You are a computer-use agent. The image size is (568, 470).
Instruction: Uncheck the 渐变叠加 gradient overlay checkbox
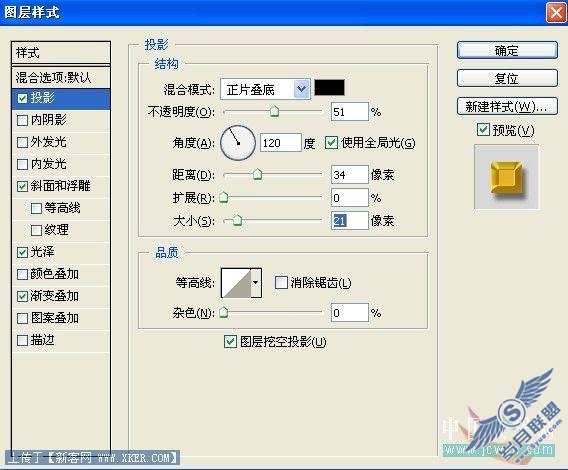[x=22, y=296]
